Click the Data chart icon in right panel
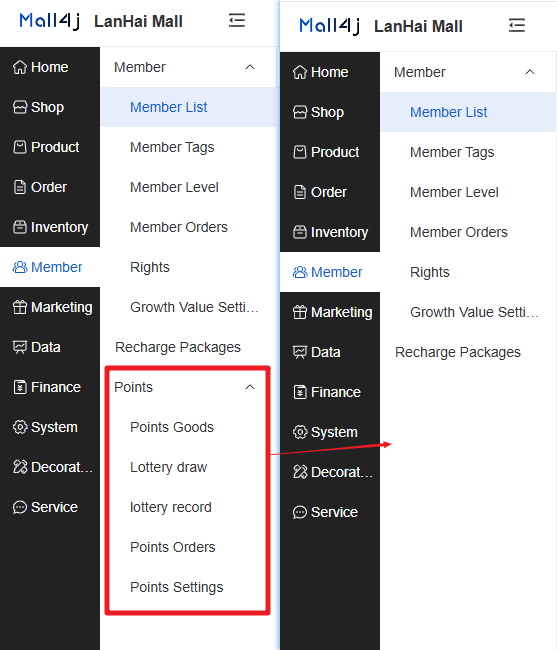557x650 pixels. pos(300,352)
